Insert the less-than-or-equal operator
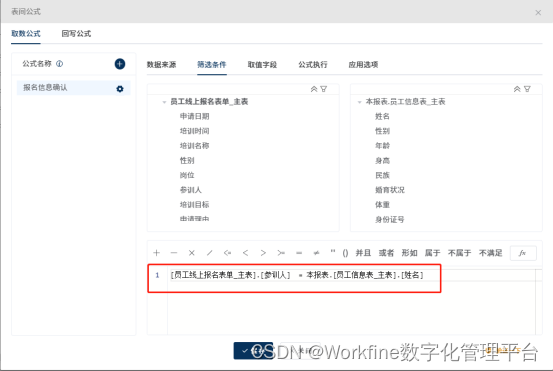Viewport: 553px width, 371px height. [227, 253]
